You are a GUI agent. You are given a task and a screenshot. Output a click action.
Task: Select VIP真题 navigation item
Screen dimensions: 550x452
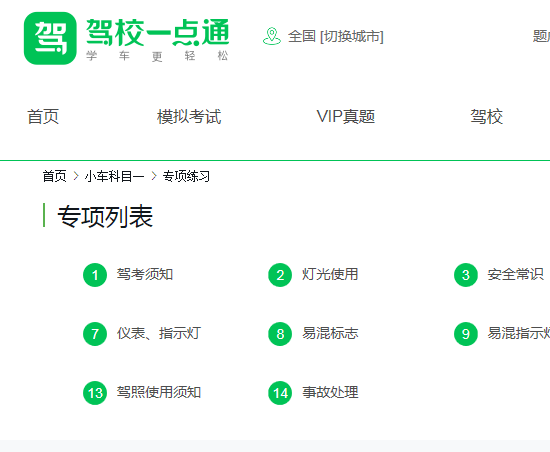click(x=346, y=116)
